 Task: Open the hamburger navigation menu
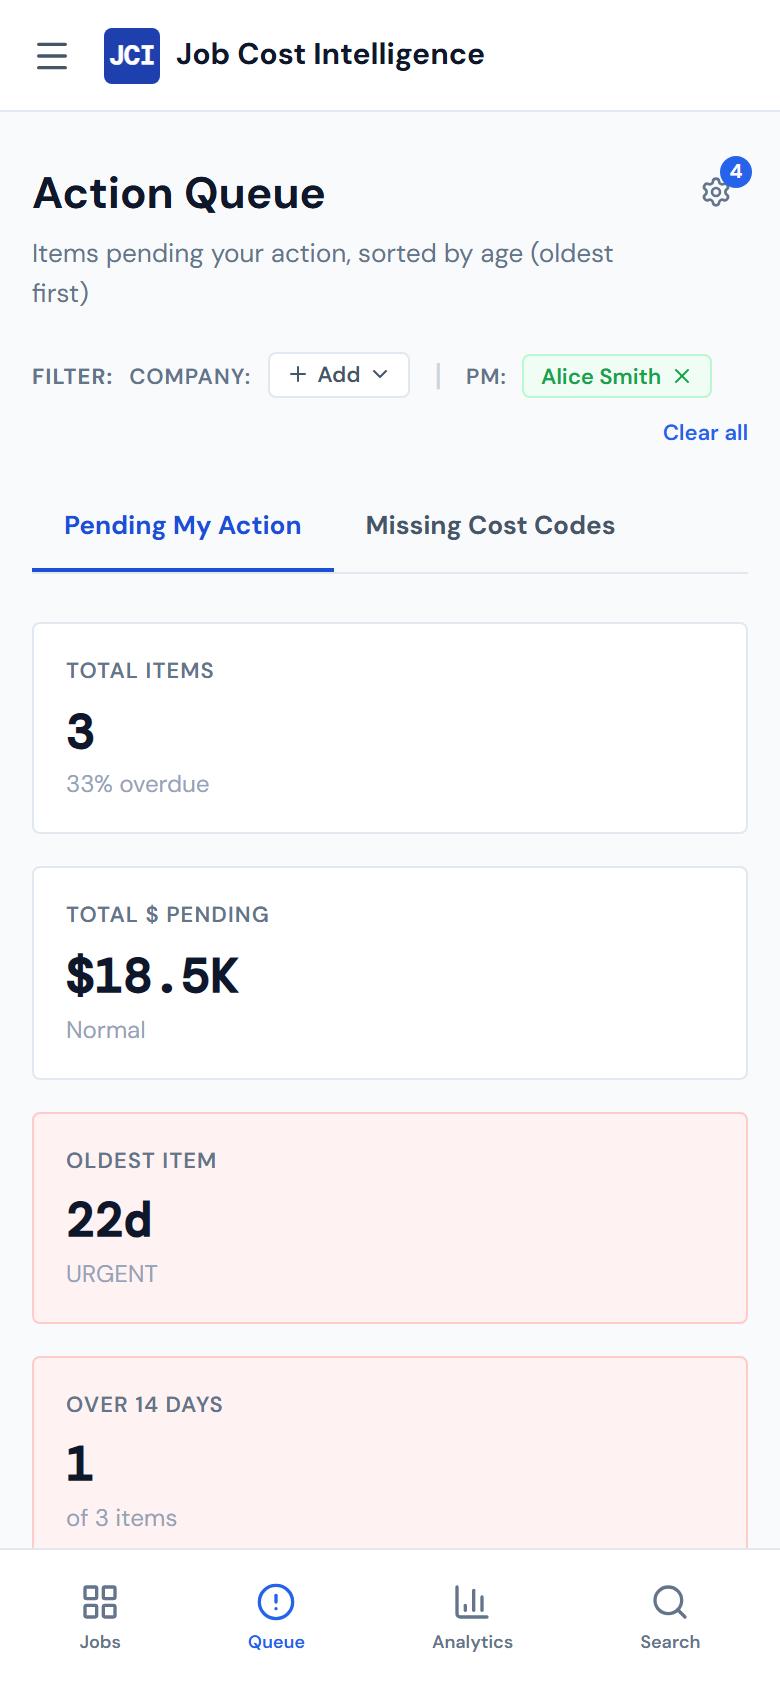point(51,56)
